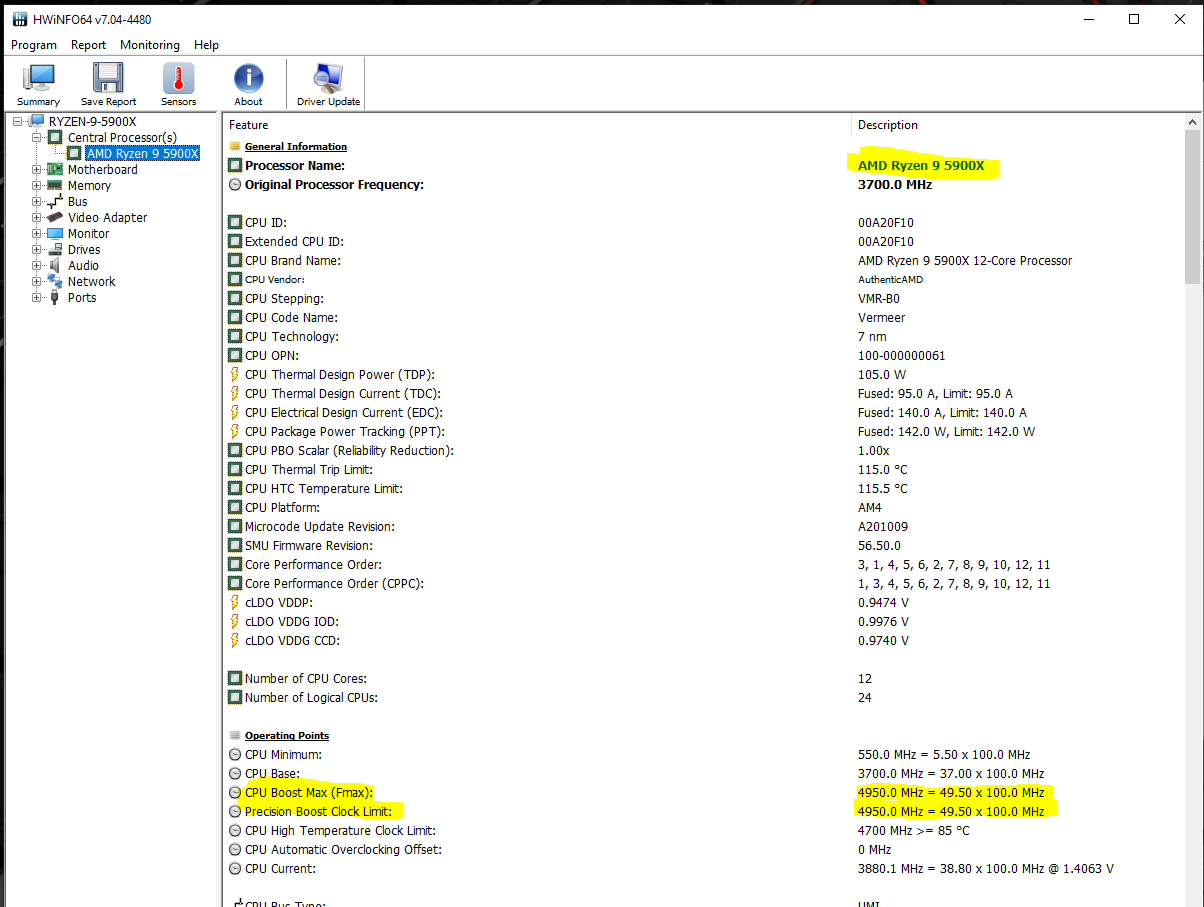The height and width of the screenshot is (907, 1204).
Task: Click the RYZEN-9-5900X computer icon
Action: 36,121
